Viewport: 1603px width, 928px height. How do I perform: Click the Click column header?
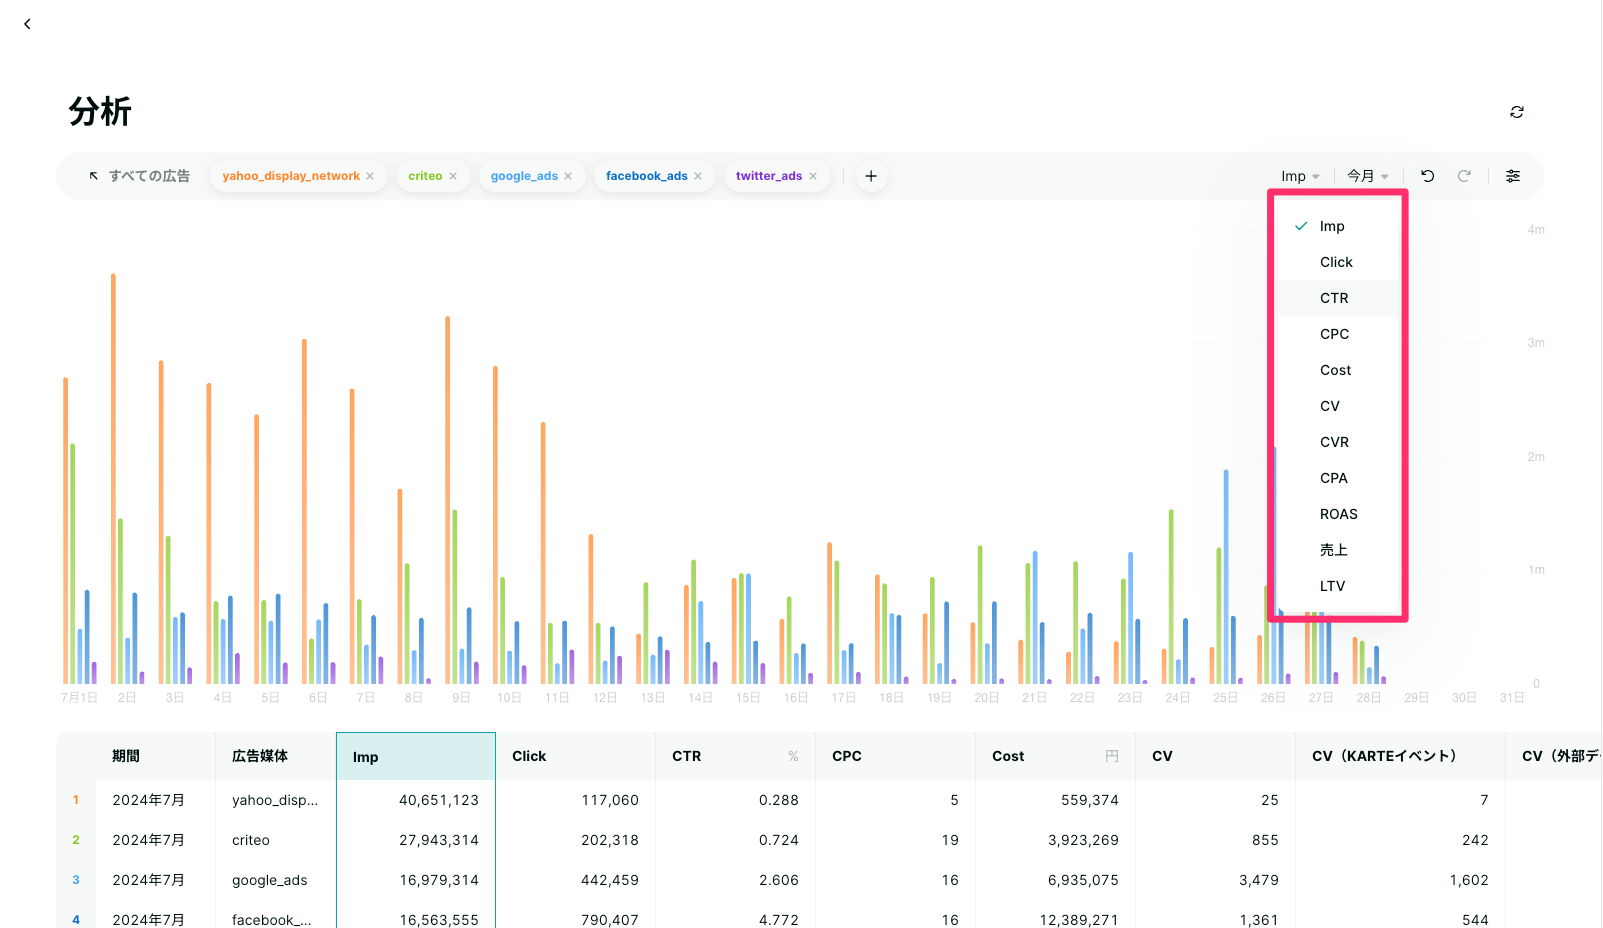point(576,756)
